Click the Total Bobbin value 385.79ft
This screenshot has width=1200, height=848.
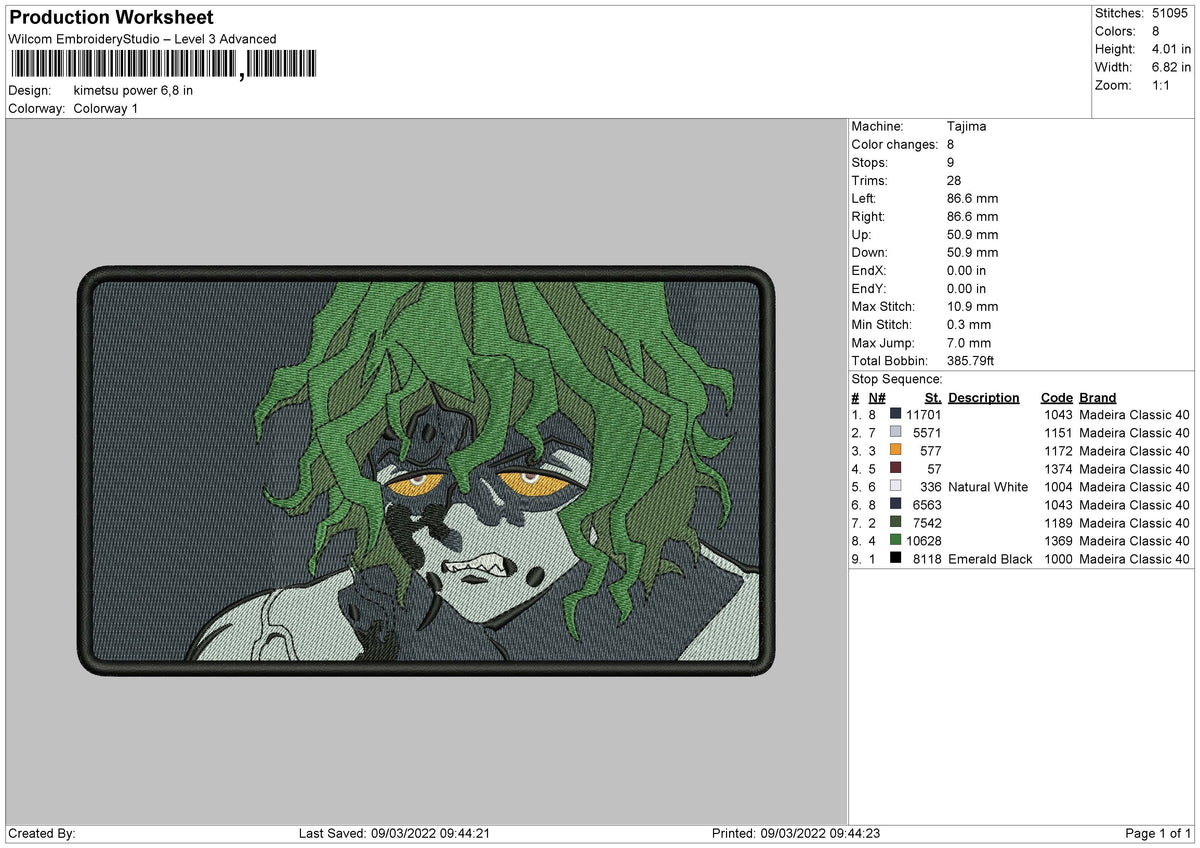coord(970,360)
